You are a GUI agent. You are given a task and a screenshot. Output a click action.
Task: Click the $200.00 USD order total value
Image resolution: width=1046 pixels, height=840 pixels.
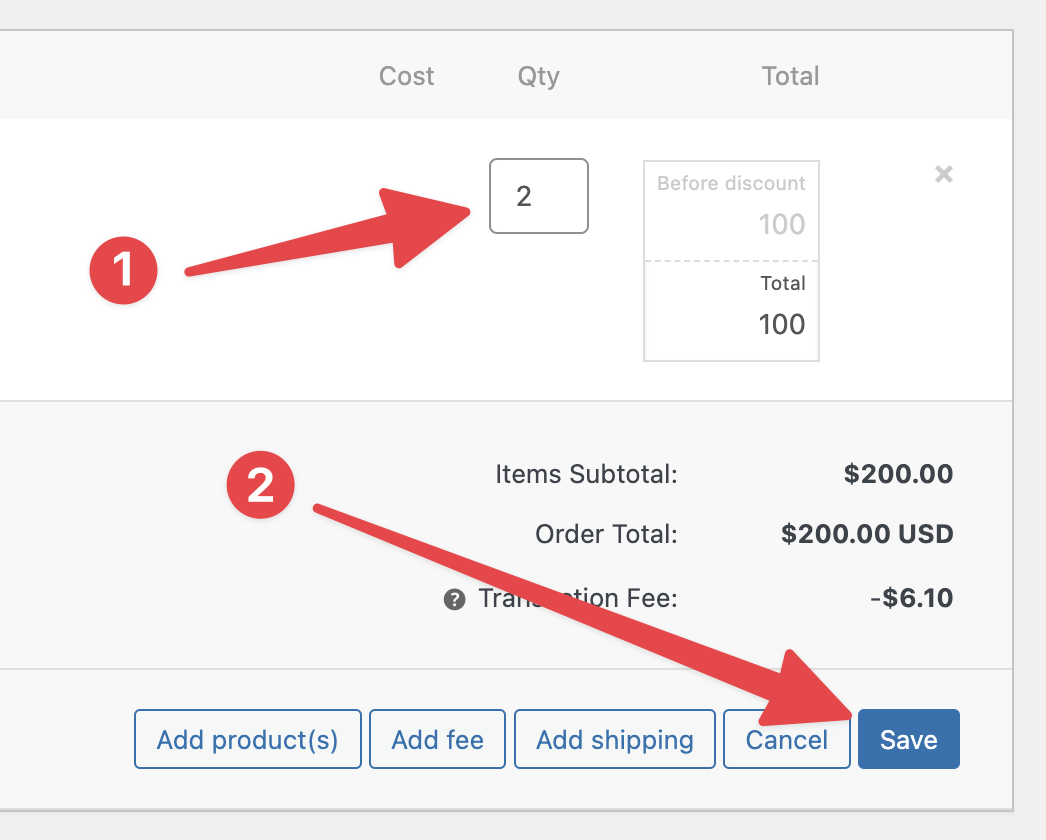867,534
